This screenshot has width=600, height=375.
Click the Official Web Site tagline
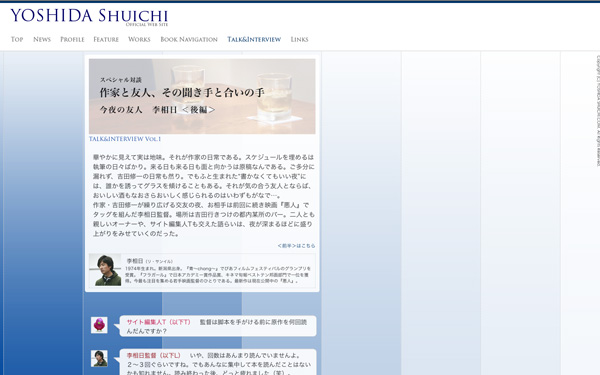pyautogui.click(x=147, y=24)
